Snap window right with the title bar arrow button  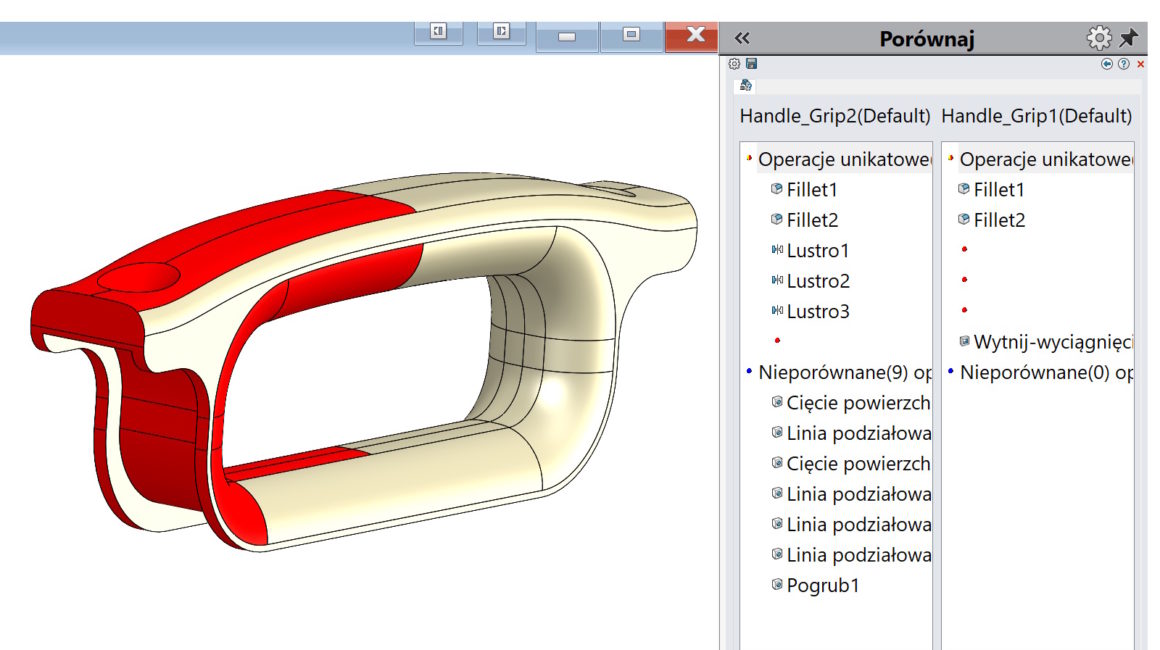pyautogui.click(x=501, y=32)
